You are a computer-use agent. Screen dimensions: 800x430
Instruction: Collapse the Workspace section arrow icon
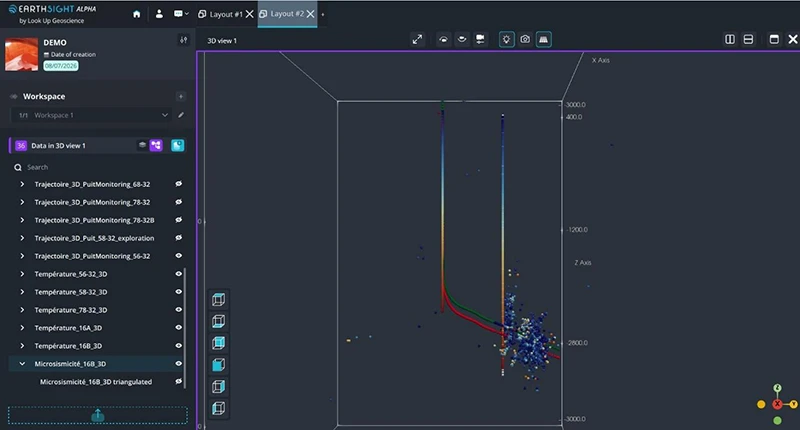click(x=14, y=96)
